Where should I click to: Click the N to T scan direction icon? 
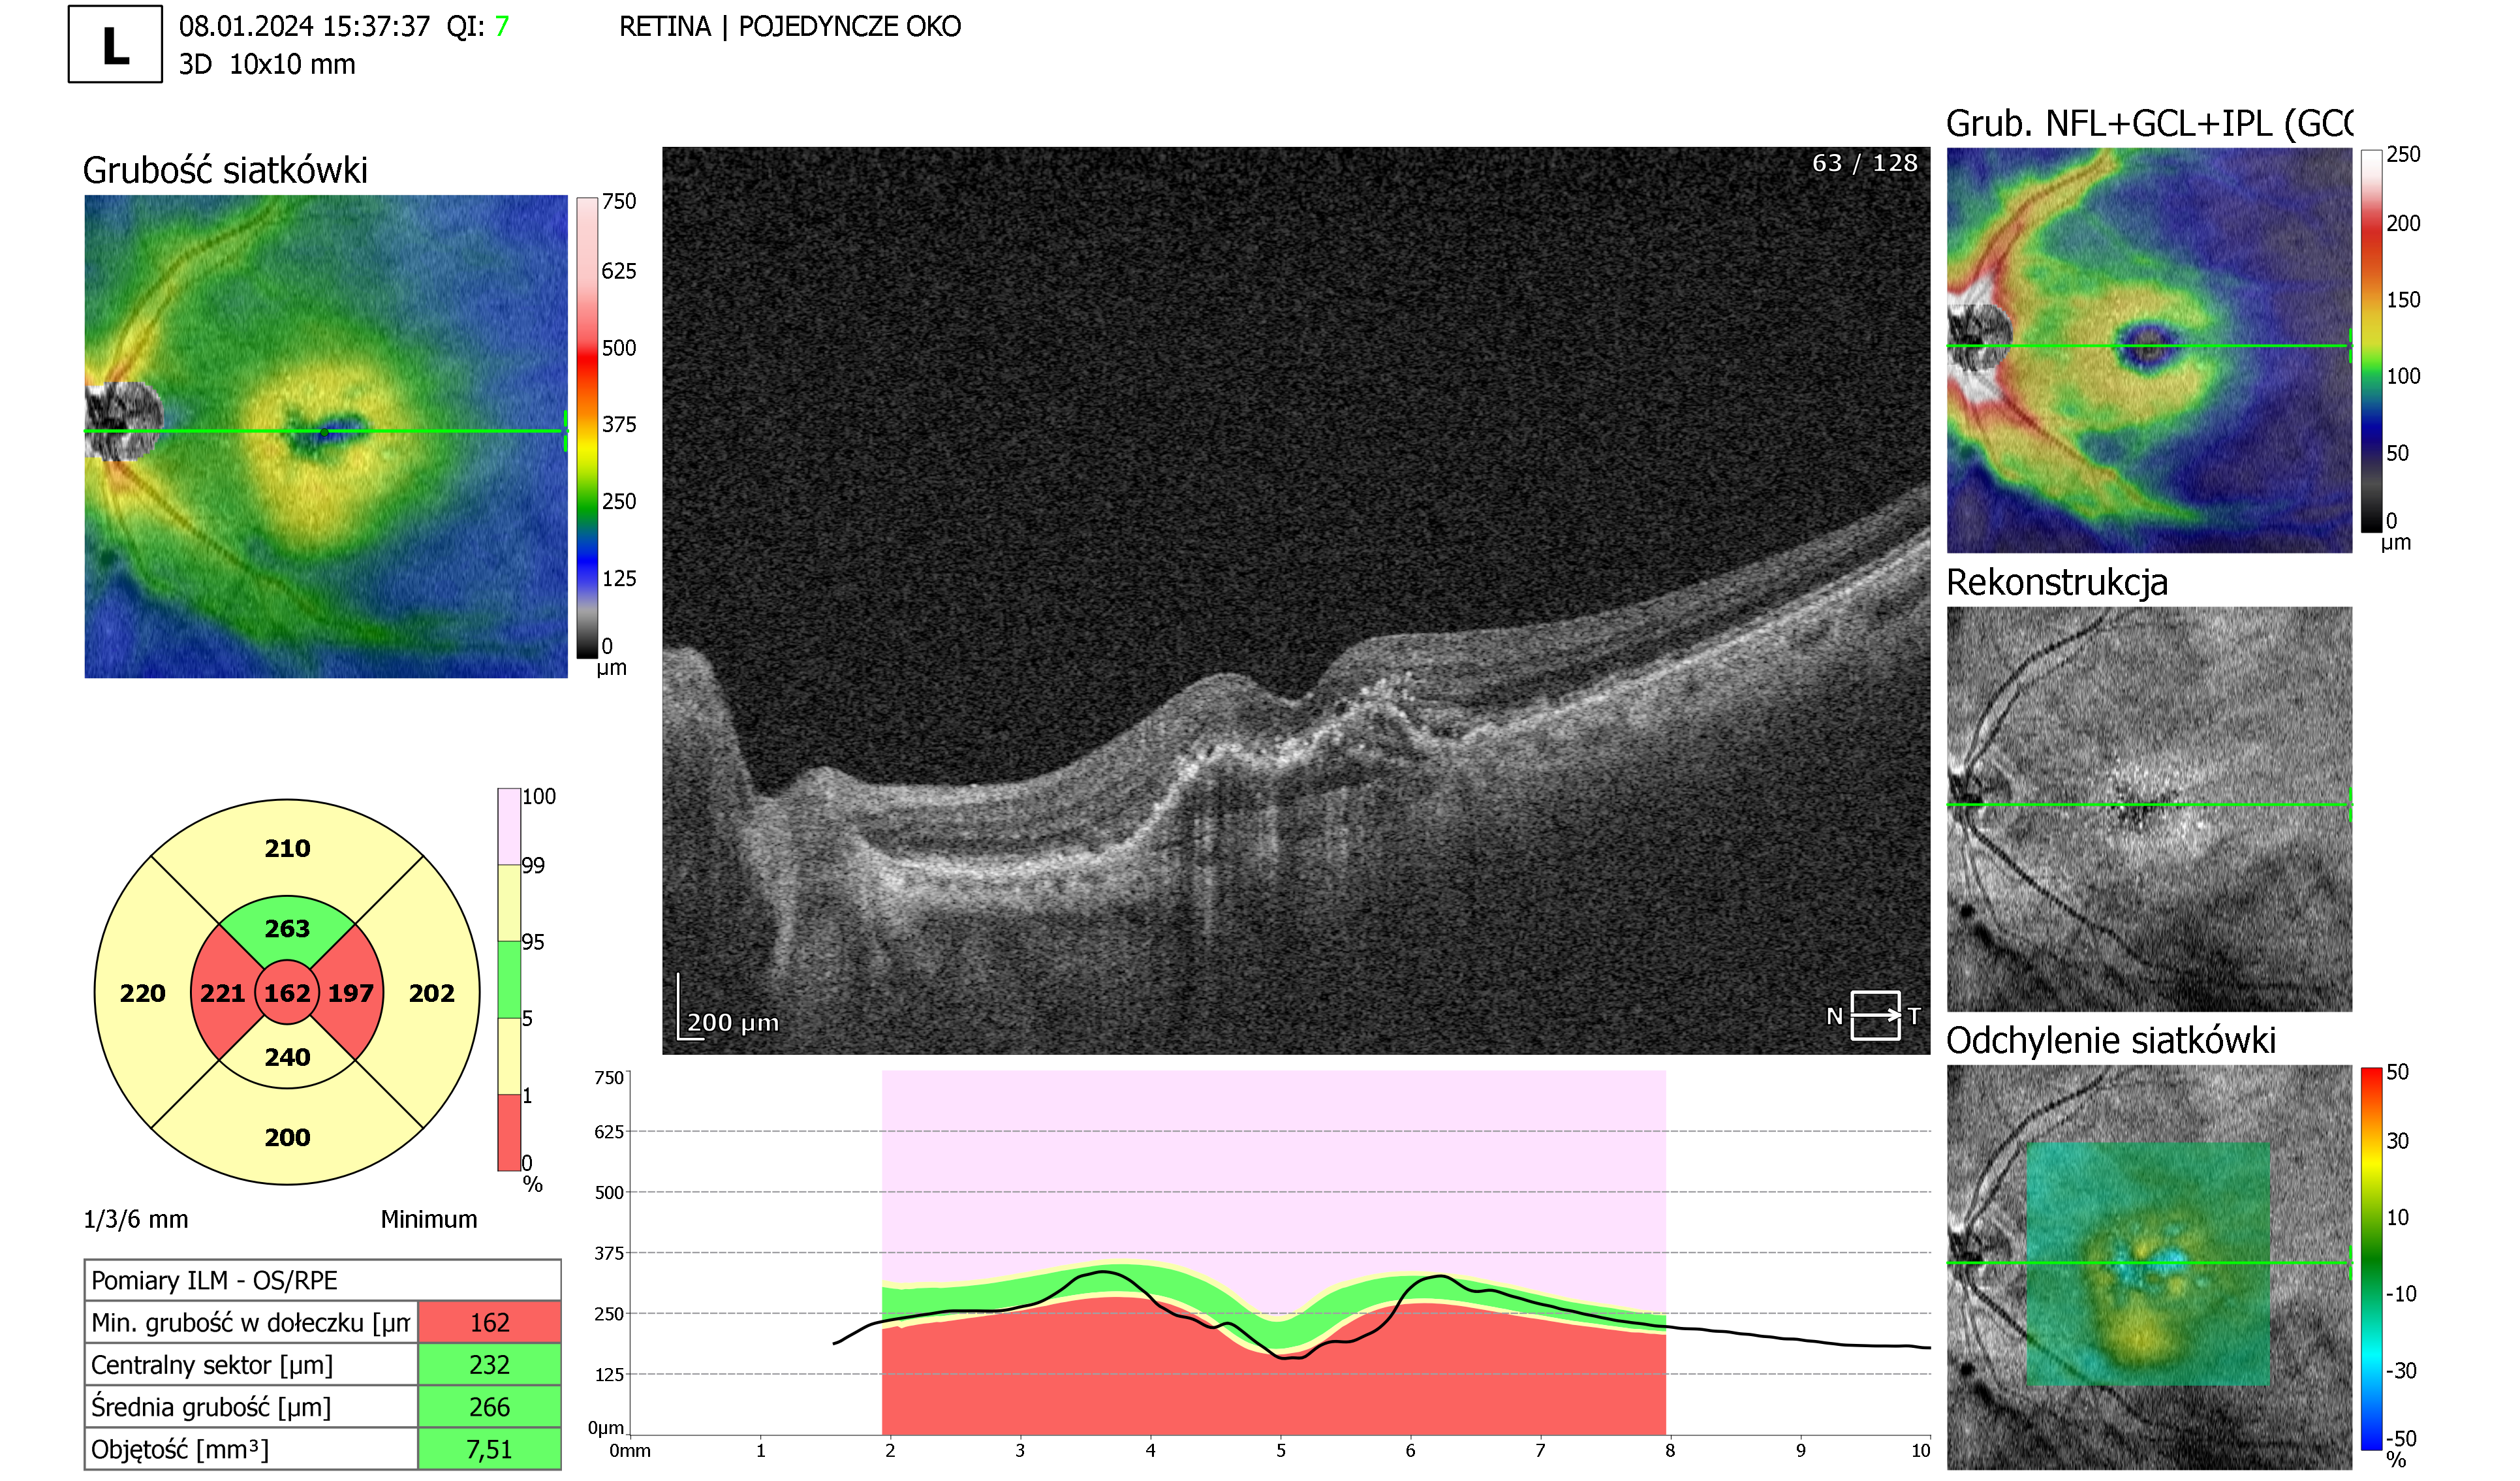click(x=1874, y=1016)
